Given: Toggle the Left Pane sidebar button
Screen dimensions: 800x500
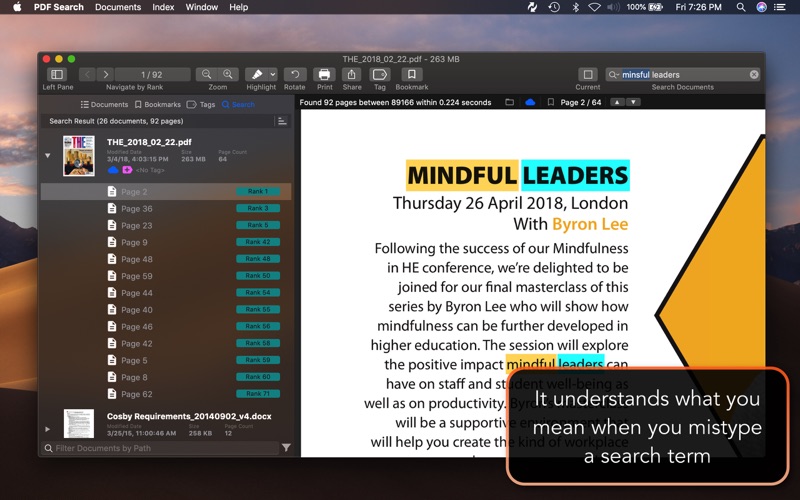Looking at the screenshot, I should pos(57,74).
